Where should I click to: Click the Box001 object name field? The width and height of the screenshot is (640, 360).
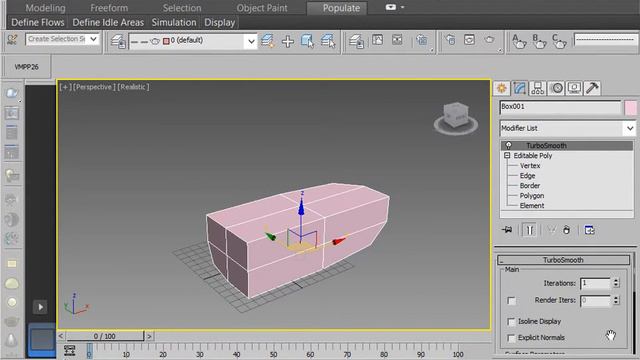(560, 107)
